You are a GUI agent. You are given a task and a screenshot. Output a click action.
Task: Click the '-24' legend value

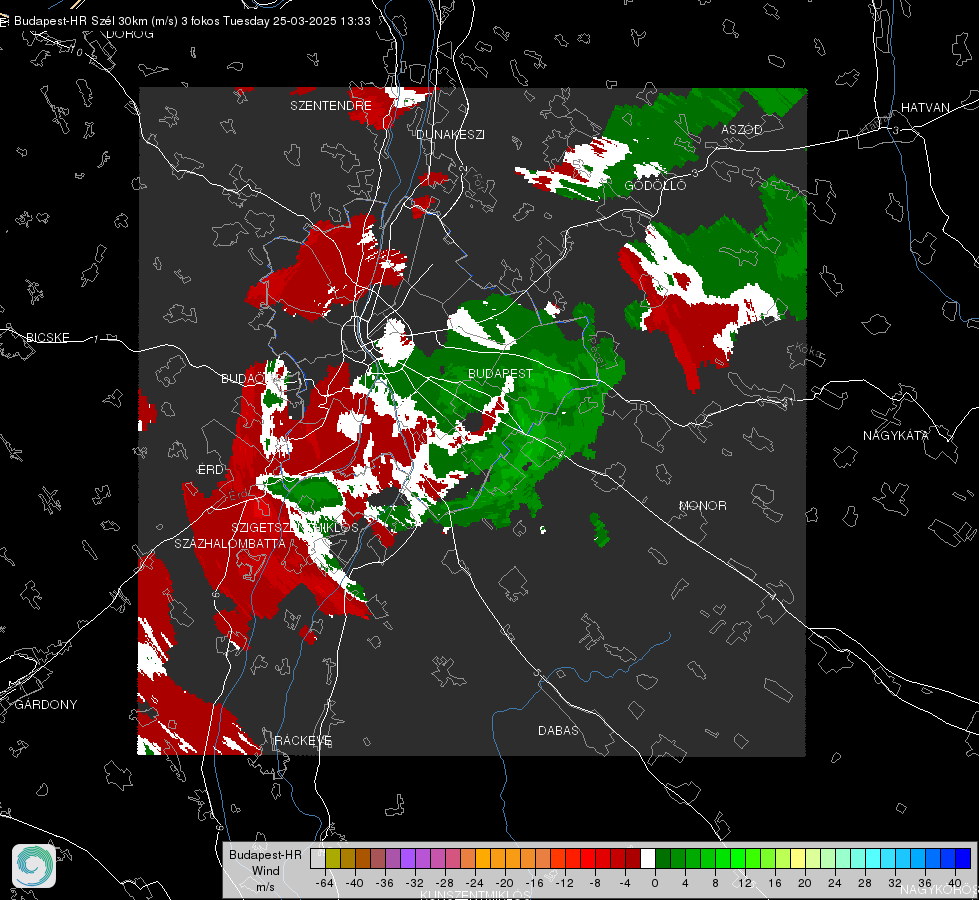[x=475, y=883]
